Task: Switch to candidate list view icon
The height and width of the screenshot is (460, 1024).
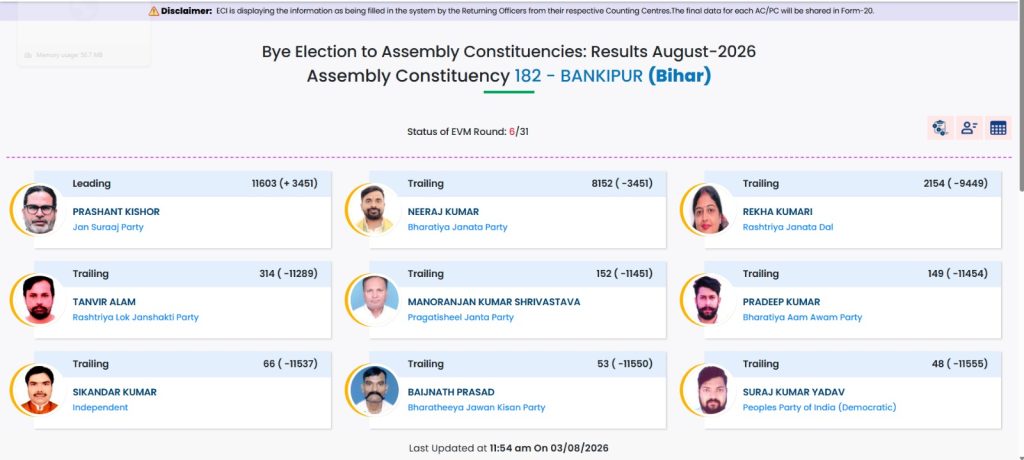Action: 969,128
